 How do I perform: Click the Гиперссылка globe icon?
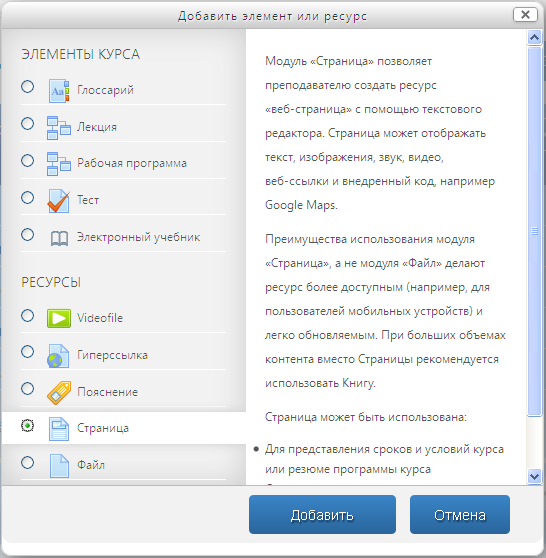pyautogui.click(x=58, y=356)
